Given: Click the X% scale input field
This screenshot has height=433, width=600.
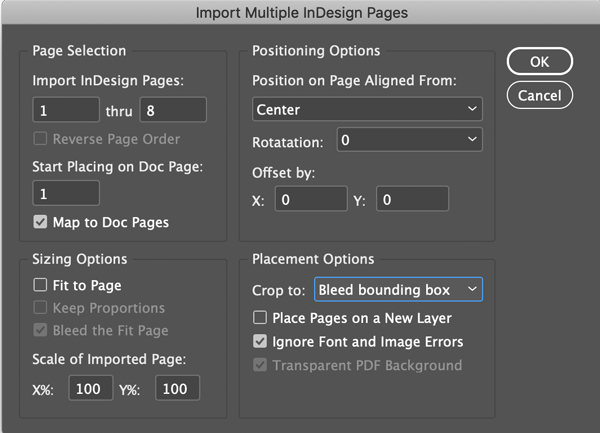Looking at the screenshot, I should pos(90,388).
